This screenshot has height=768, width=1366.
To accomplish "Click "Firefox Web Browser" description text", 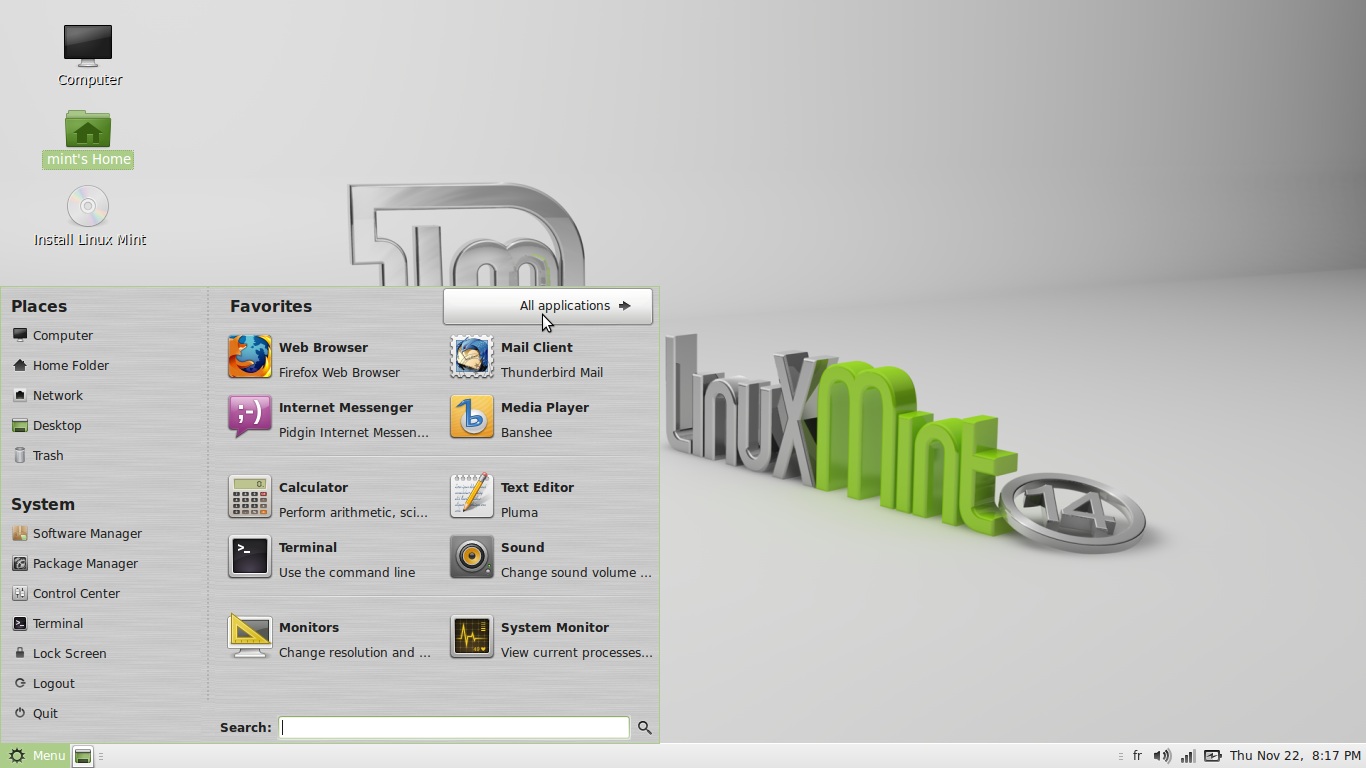I will coord(339,373).
